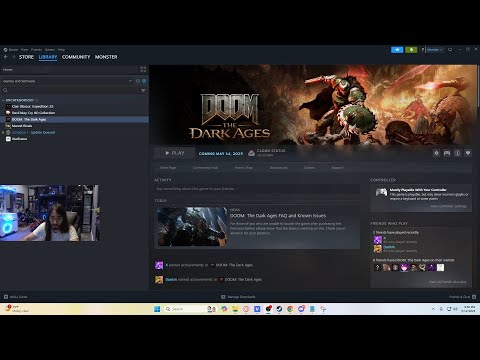Image resolution: width=480 pixels, height=360 pixels.
Task: Open game settings gear icon
Action: point(436,153)
